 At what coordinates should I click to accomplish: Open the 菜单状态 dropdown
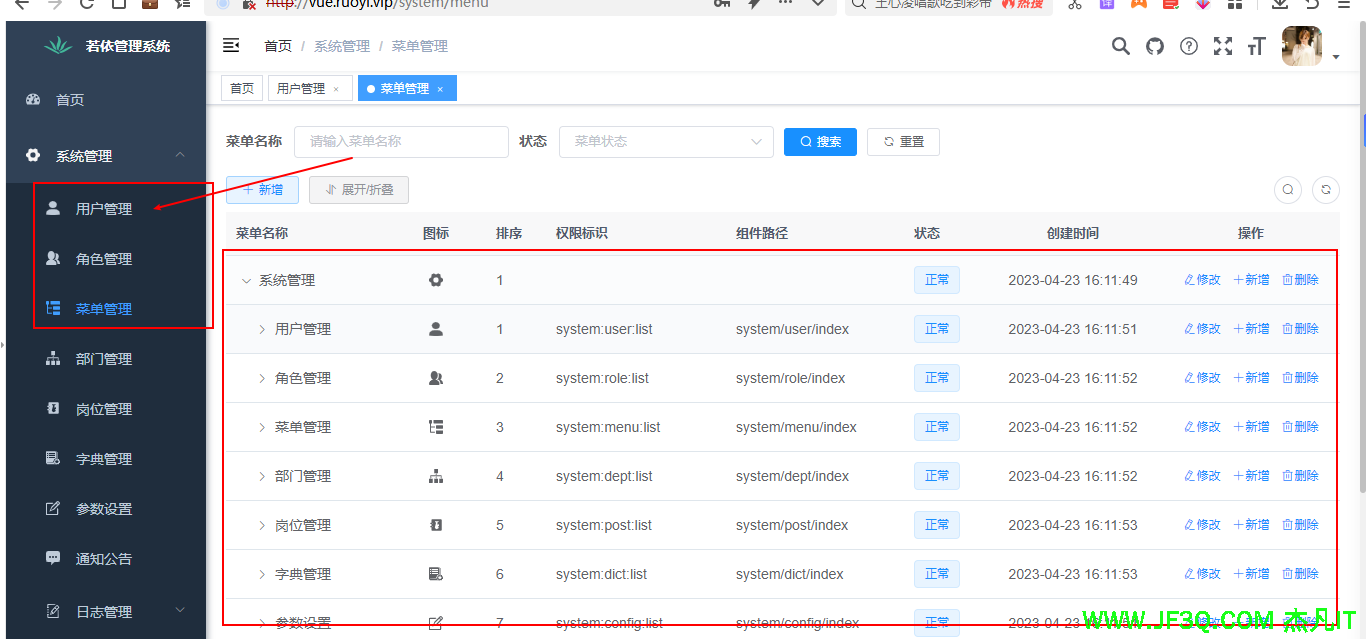[666, 141]
